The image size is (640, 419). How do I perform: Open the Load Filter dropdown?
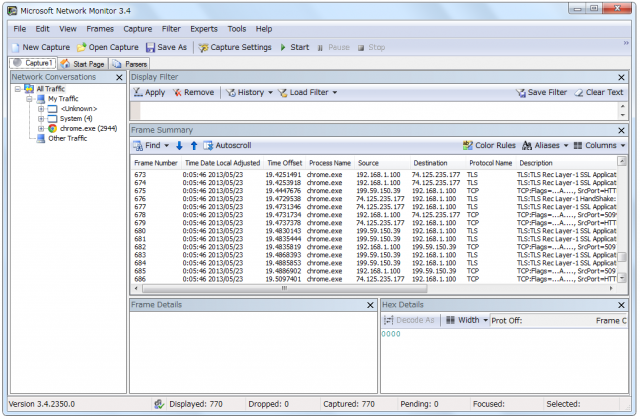(308, 93)
